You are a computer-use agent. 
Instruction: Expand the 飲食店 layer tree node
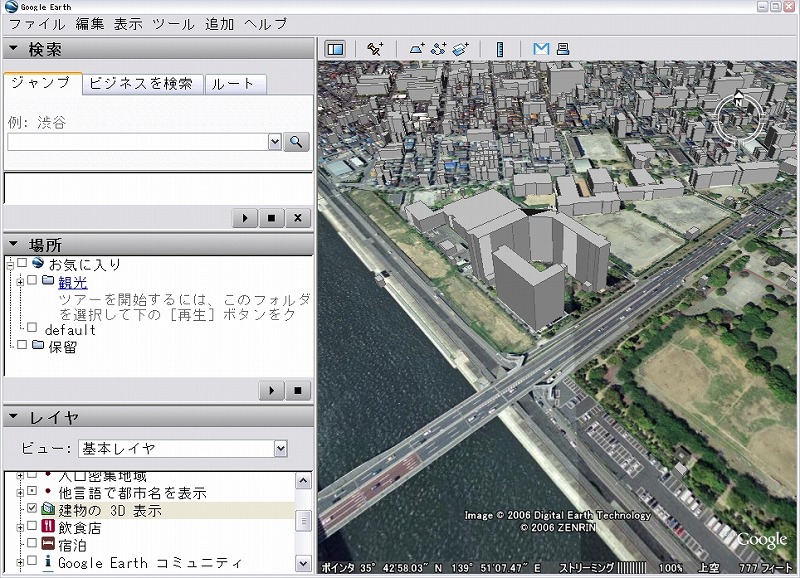click(x=20, y=527)
